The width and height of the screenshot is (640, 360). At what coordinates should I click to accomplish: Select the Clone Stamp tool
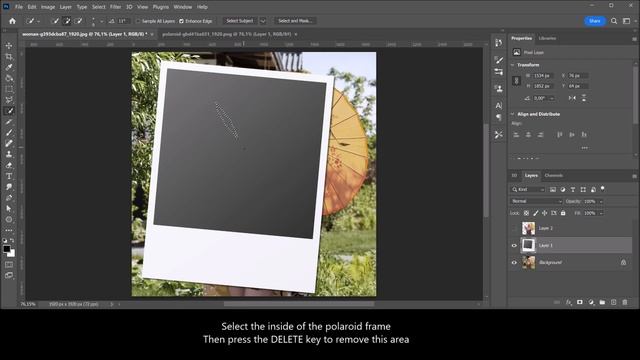tap(9, 154)
